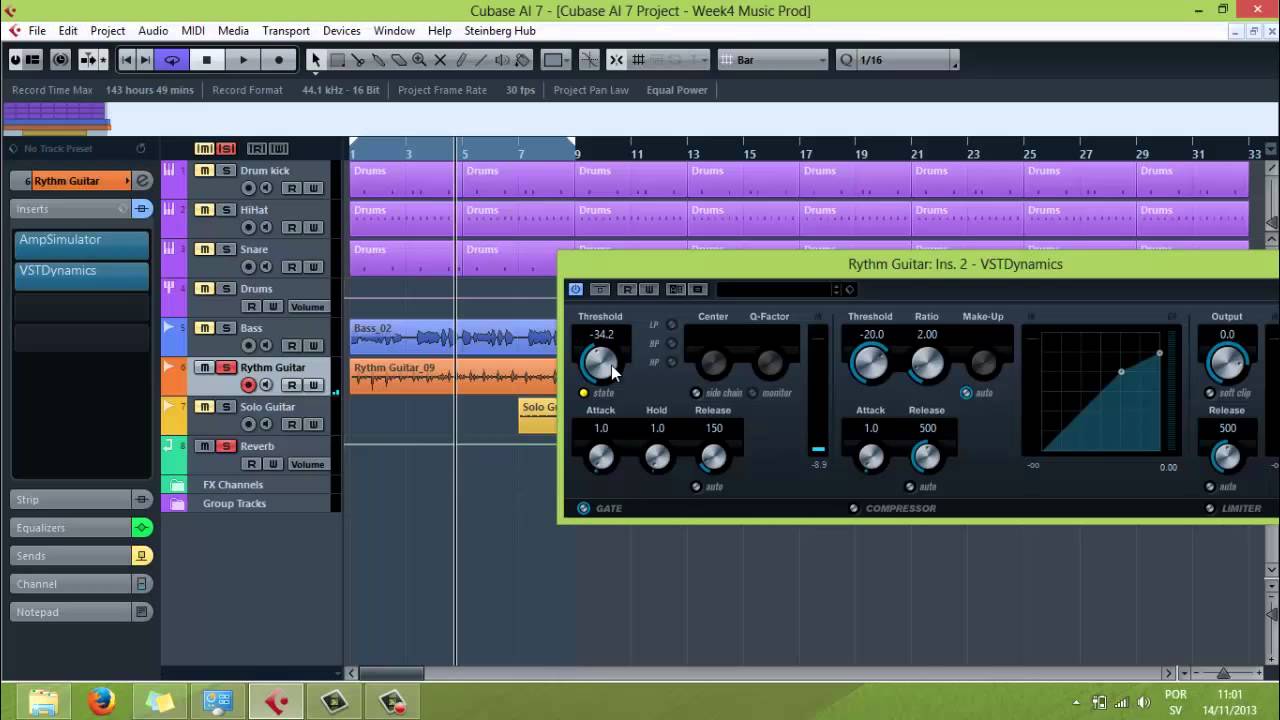This screenshot has width=1280, height=720.
Task: Open the snap type grid icon
Action: click(x=639, y=60)
